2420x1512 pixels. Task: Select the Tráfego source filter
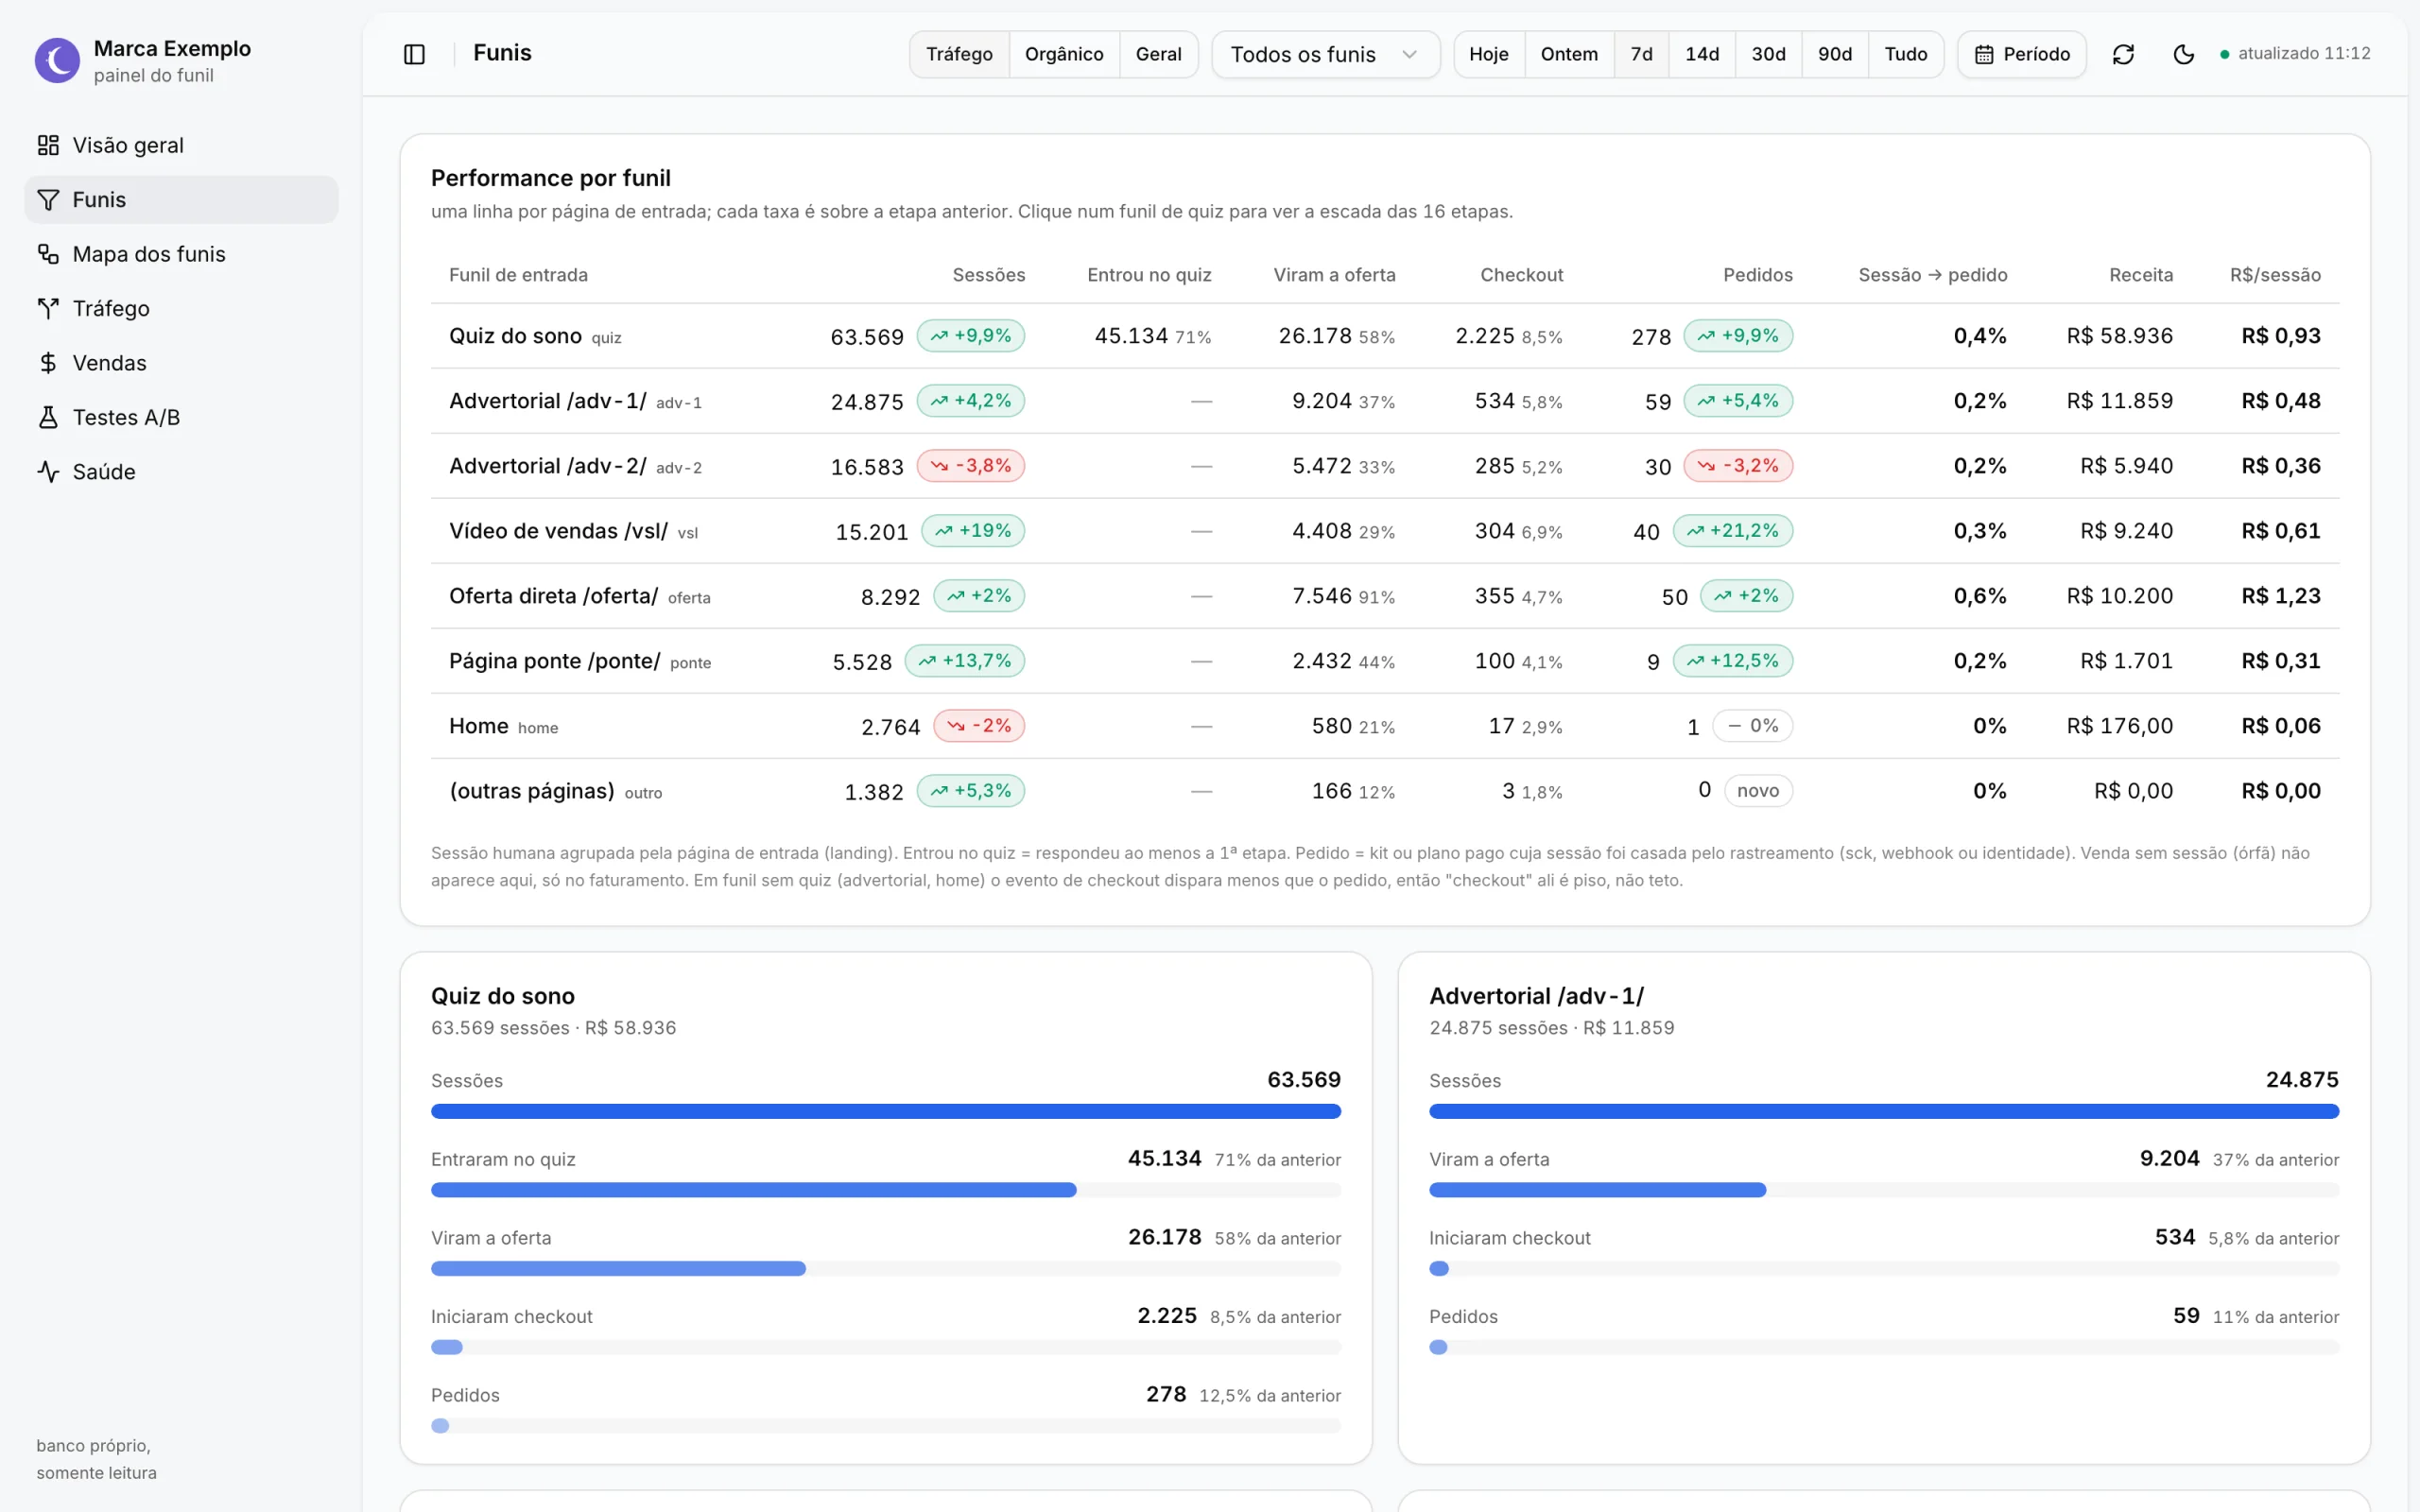pyautogui.click(x=959, y=54)
